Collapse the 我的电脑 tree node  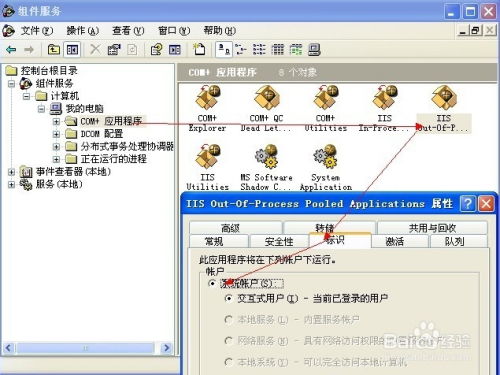pos(41,109)
